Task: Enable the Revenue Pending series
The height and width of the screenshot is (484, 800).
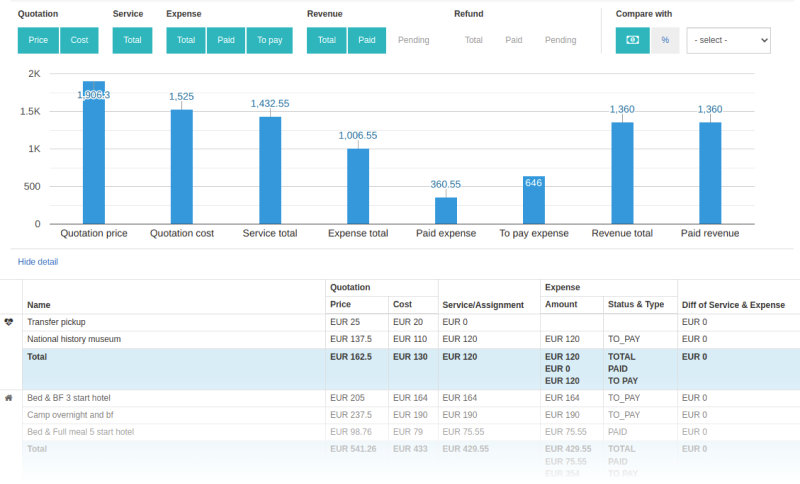Action: coord(413,40)
